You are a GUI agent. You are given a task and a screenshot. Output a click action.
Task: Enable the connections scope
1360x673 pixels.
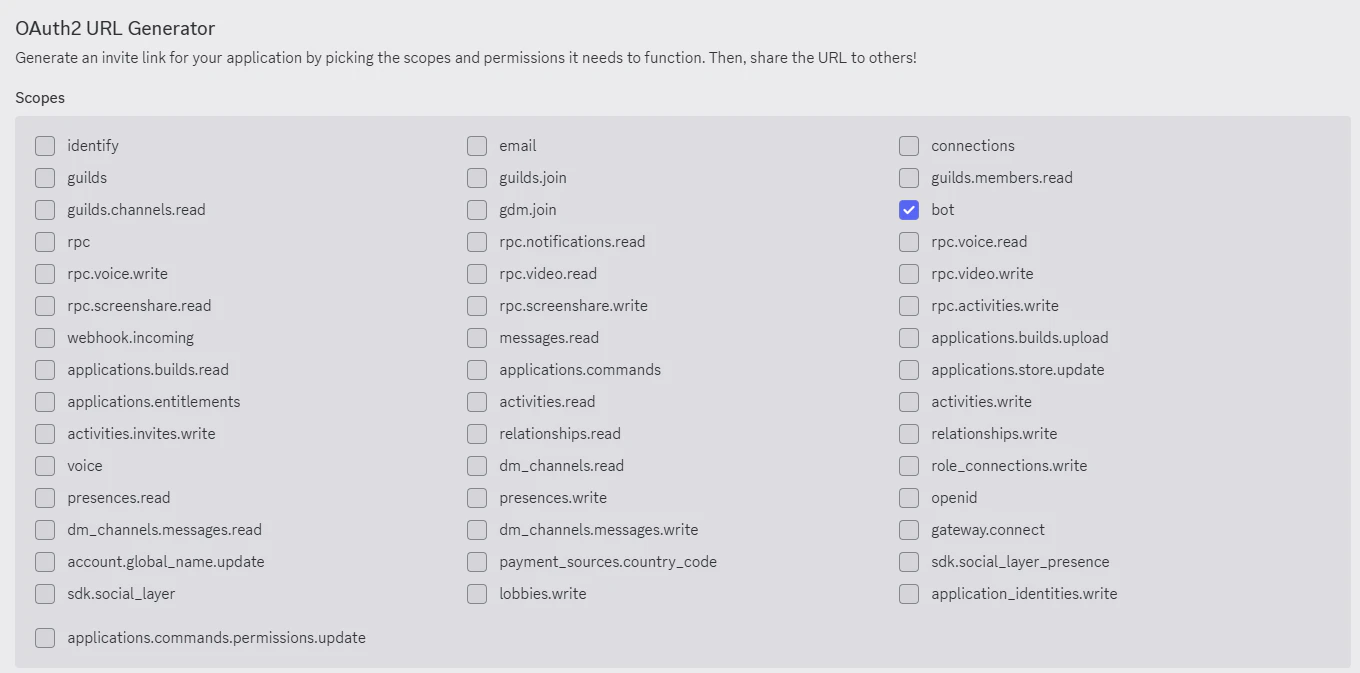coord(909,146)
